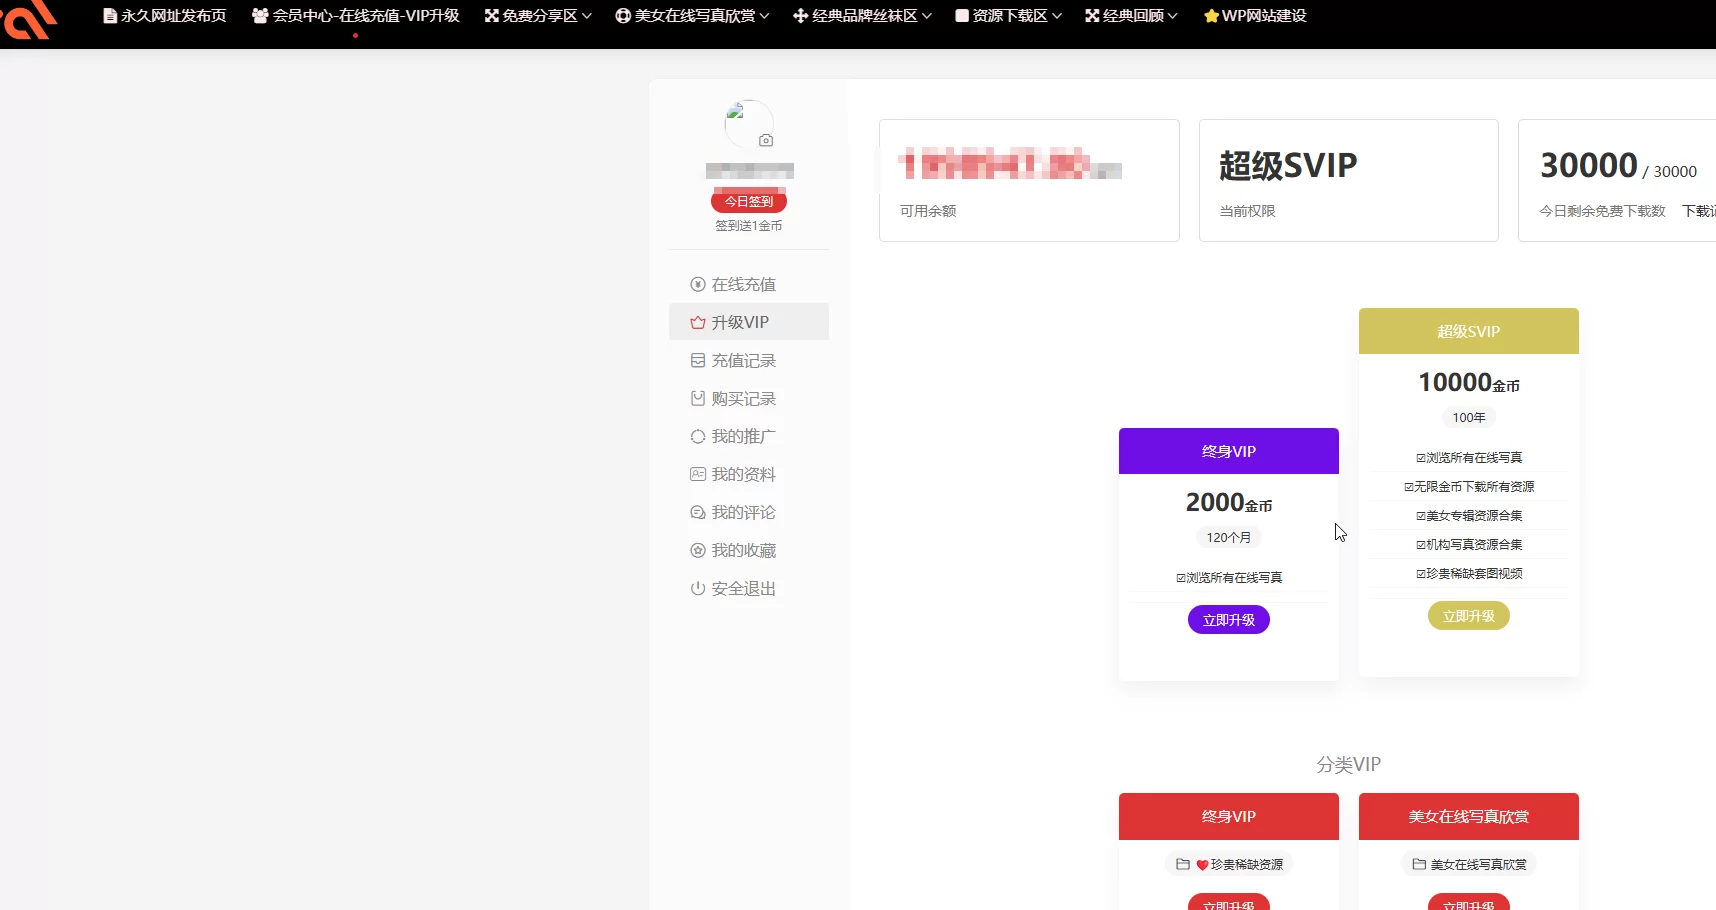Expand 资源下载区 dropdown arrow
The image size is (1716, 910).
point(1056,16)
